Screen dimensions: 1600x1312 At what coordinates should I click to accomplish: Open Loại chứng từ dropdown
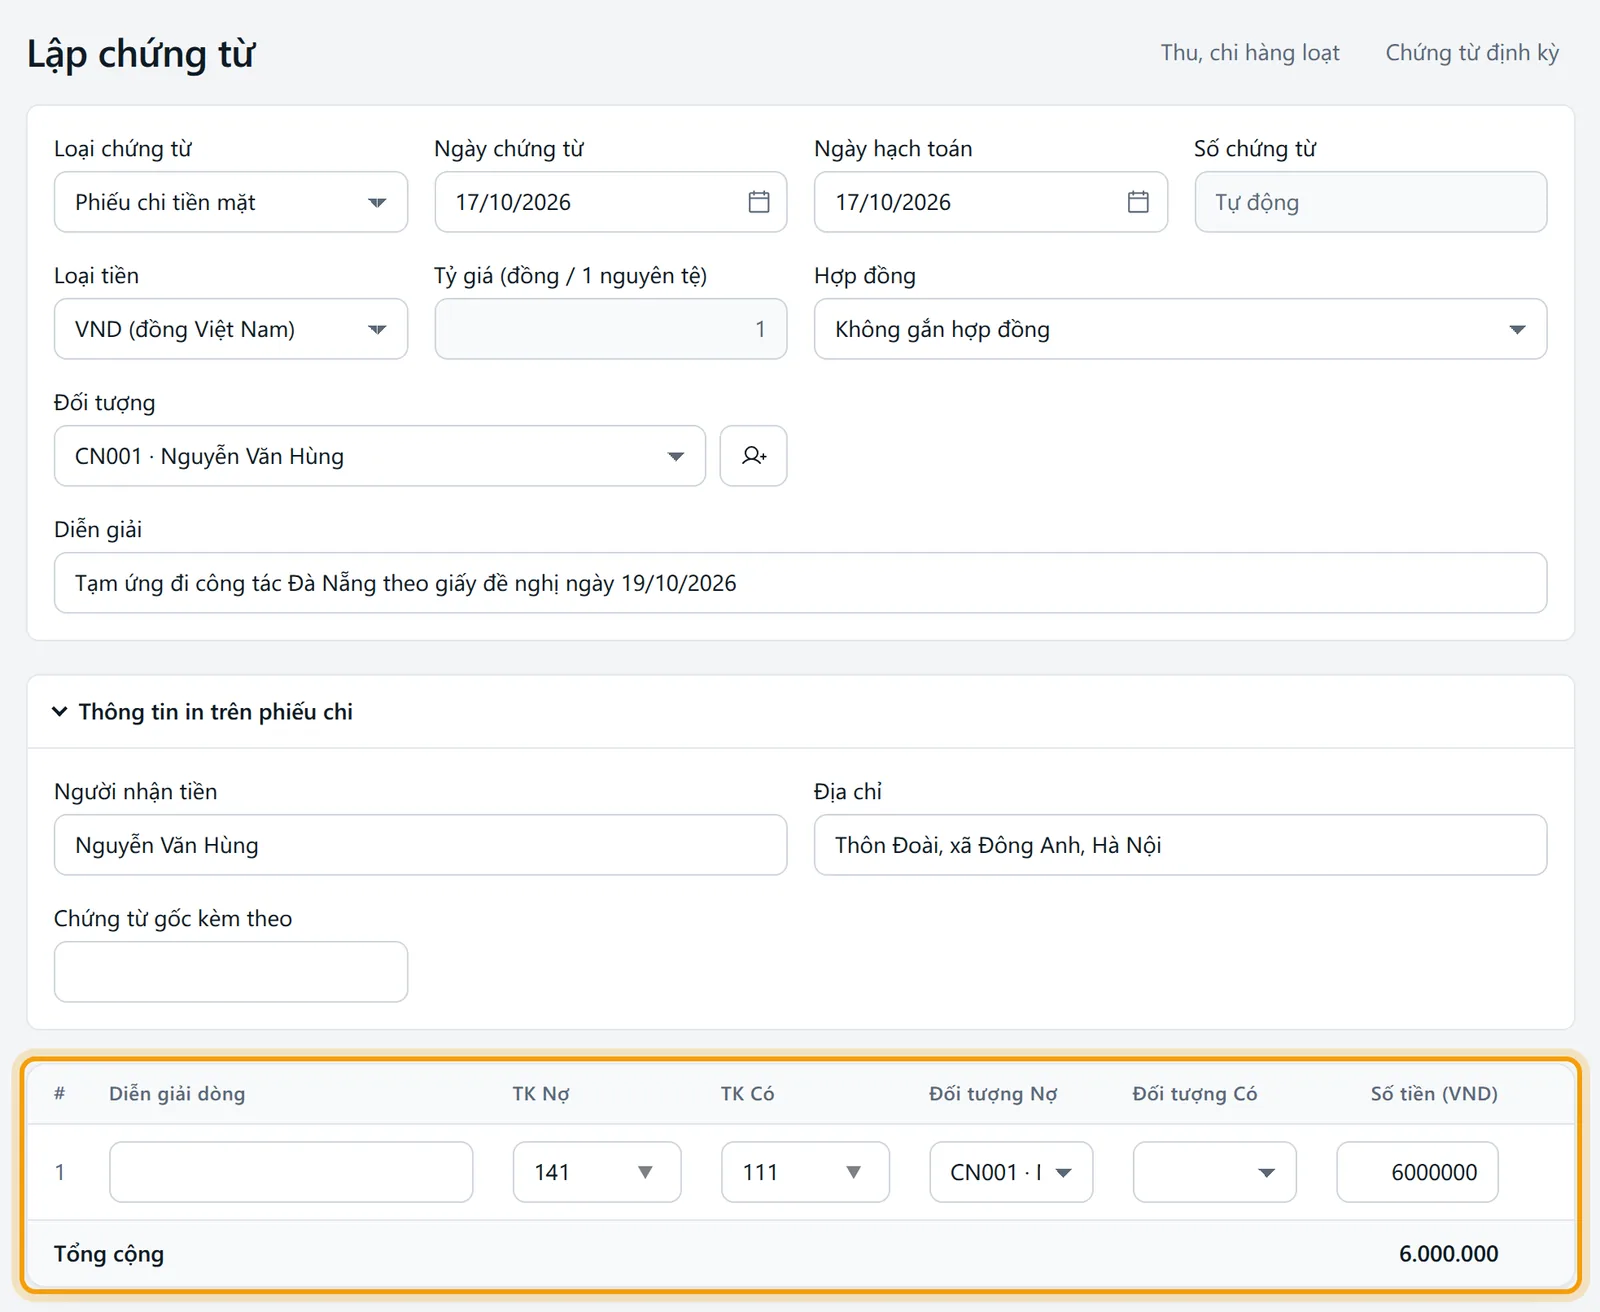231,202
